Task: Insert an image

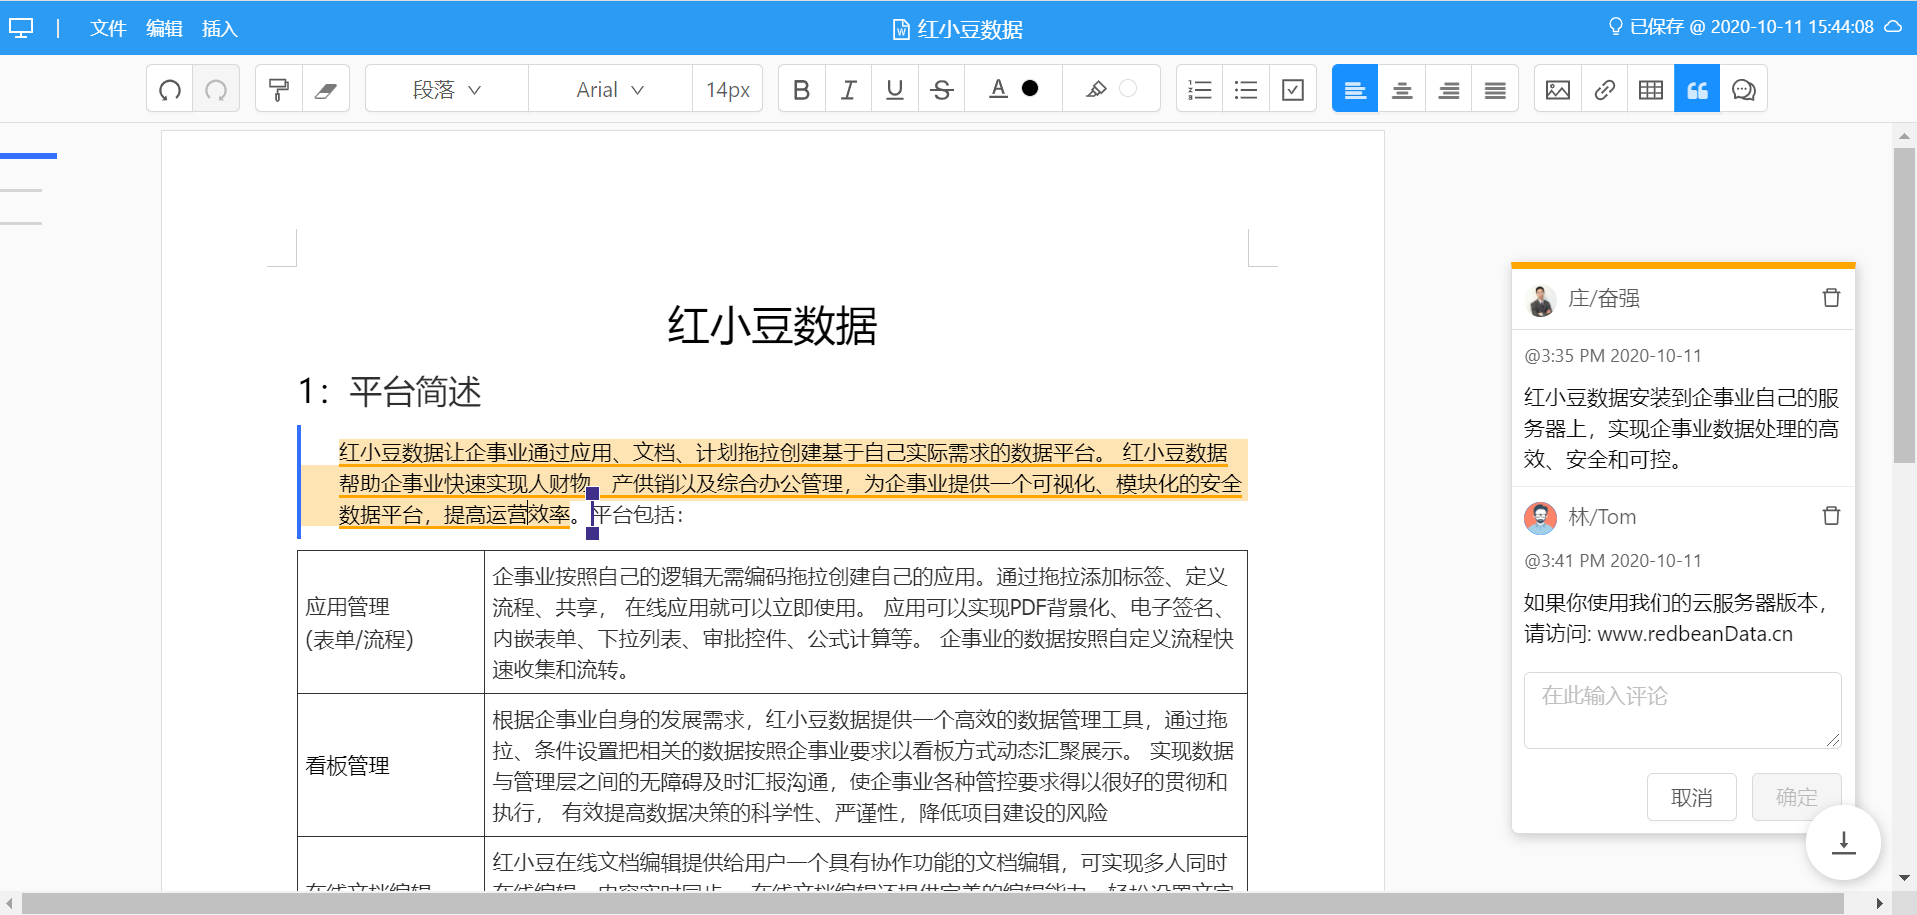Action: pyautogui.click(x=1558, y=90)
